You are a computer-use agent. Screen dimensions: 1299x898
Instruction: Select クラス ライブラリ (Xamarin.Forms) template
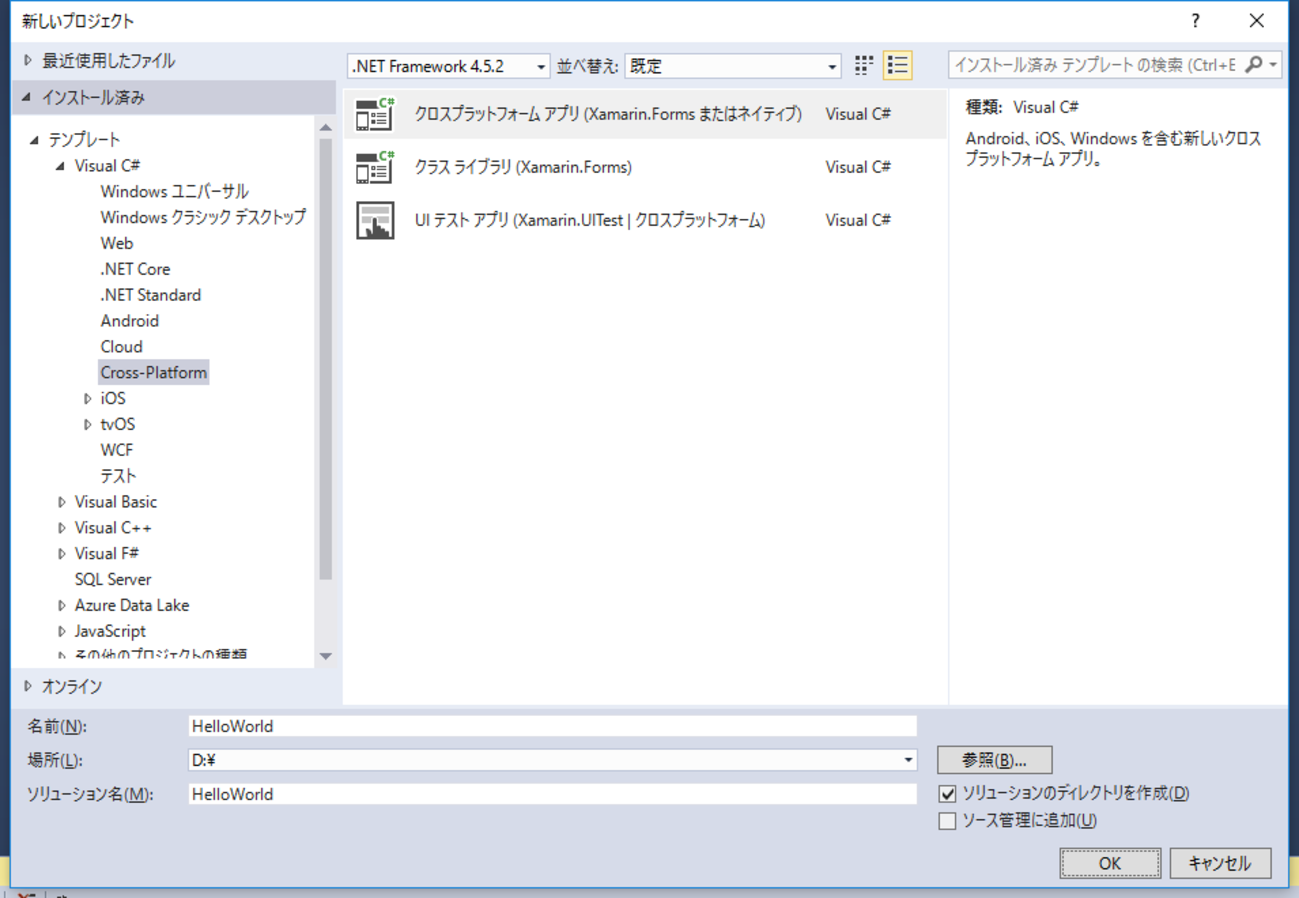pos(645,167)
